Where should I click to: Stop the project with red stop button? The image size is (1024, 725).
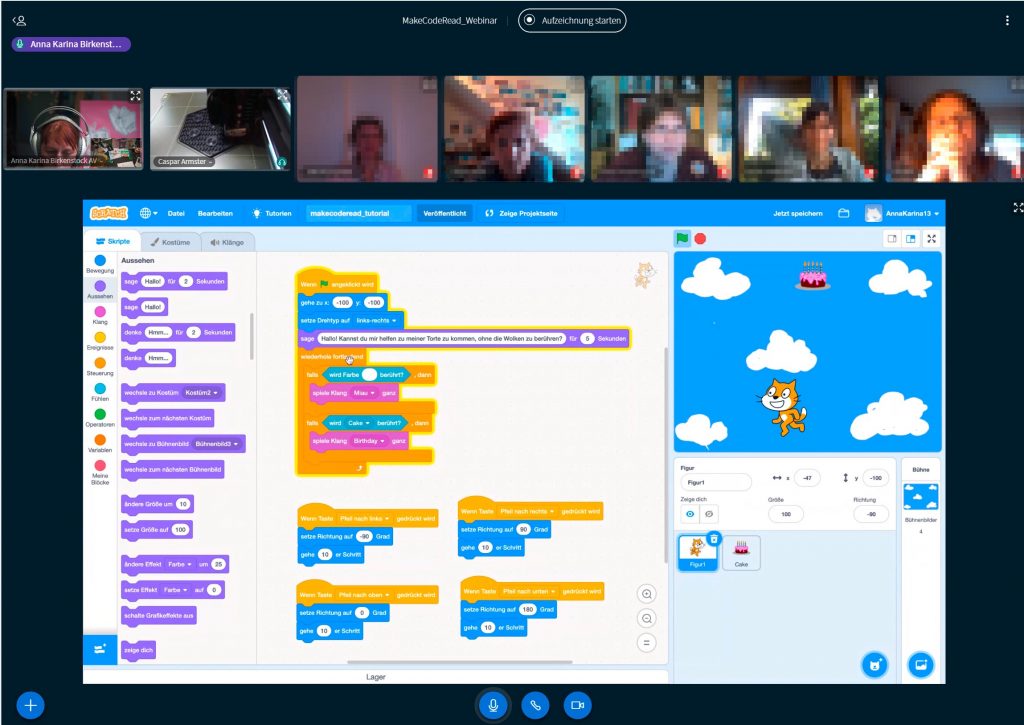[x=700, y=238]
